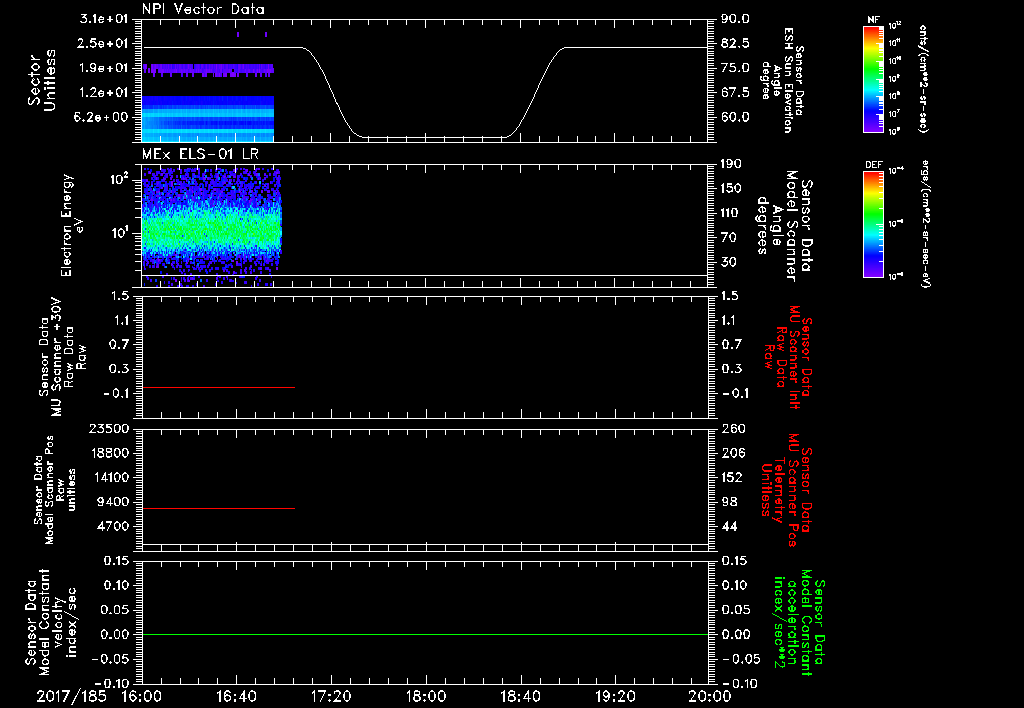Click the "9400" scanner position tick value
Viewport: 1024px width, 708px height.
pyautogui.click(x=114, y=502)
